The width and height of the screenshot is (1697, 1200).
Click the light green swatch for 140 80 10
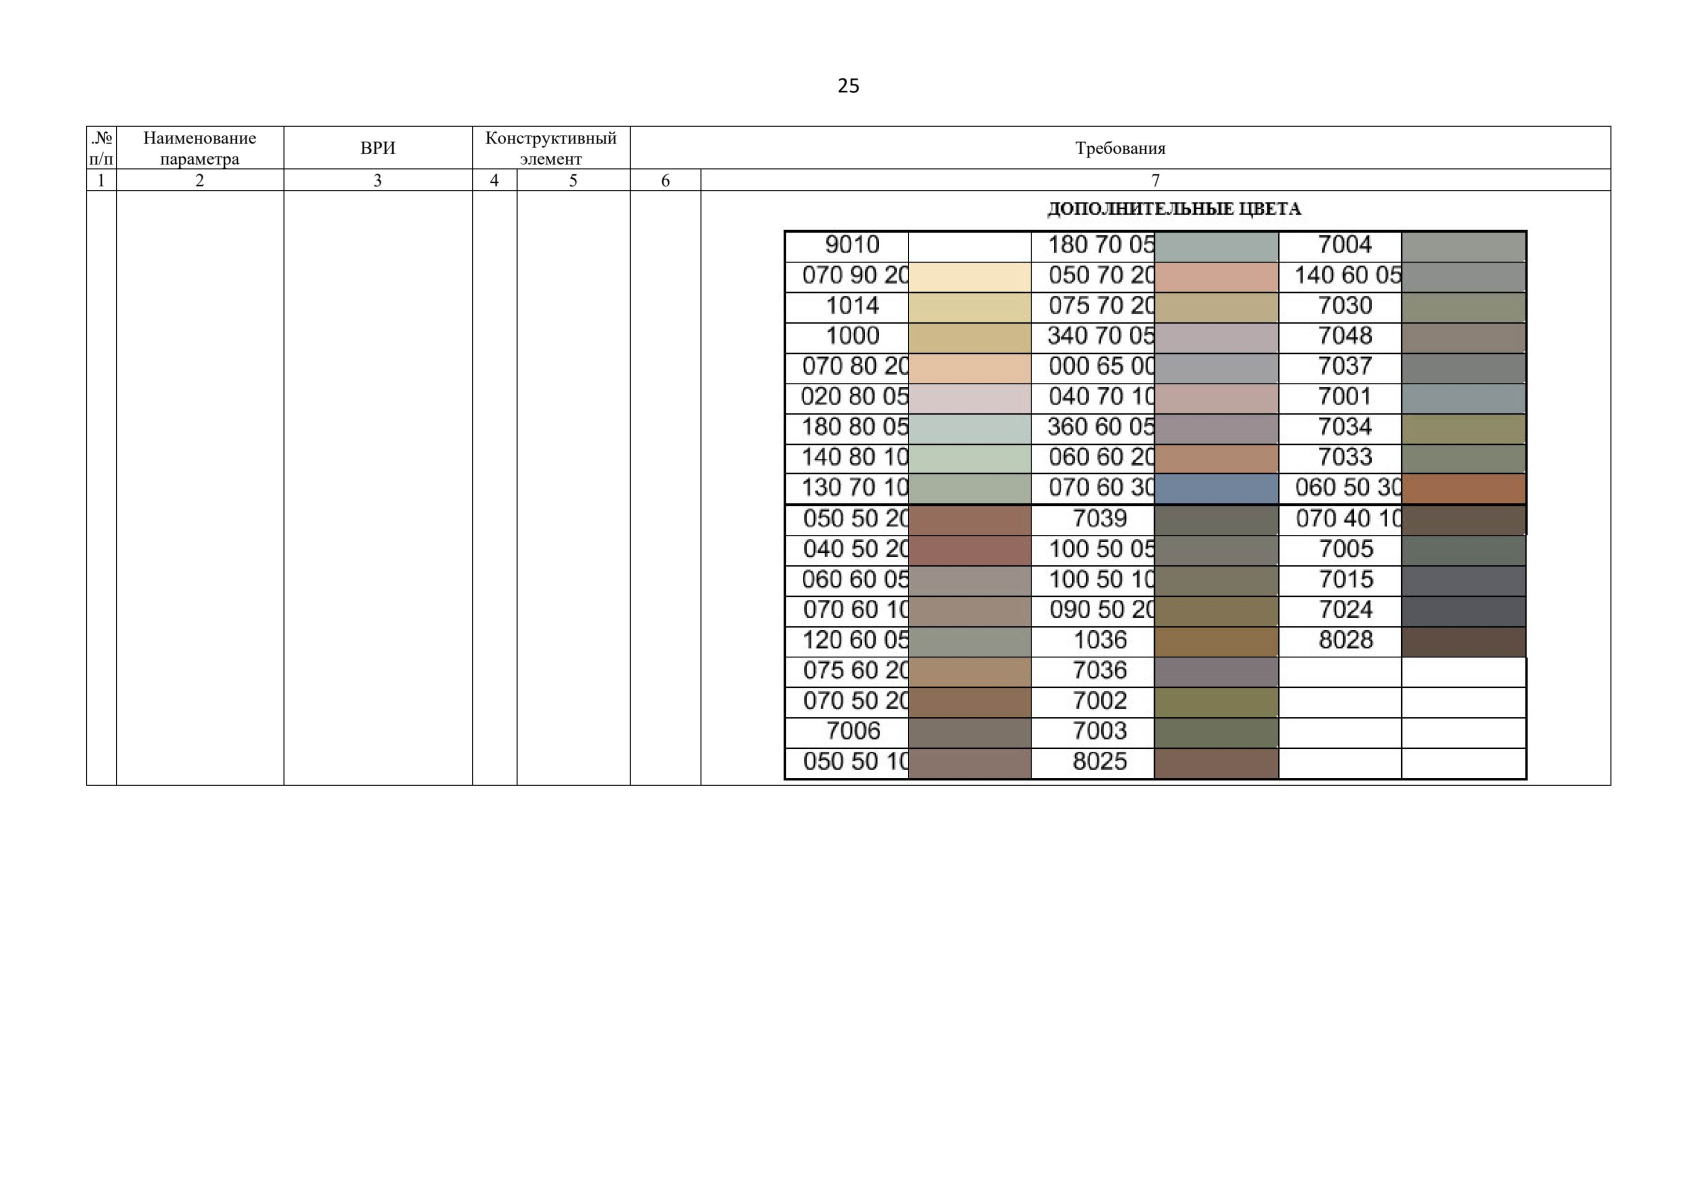point(969,459)
